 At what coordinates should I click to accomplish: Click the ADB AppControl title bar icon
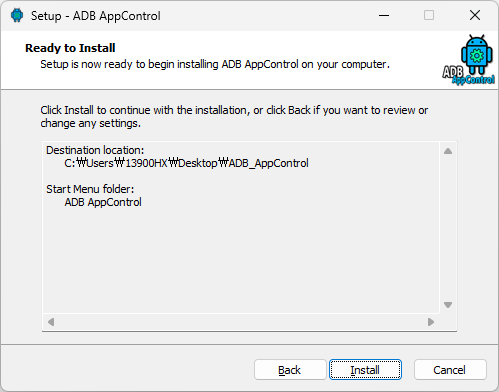tap(17, 15)
